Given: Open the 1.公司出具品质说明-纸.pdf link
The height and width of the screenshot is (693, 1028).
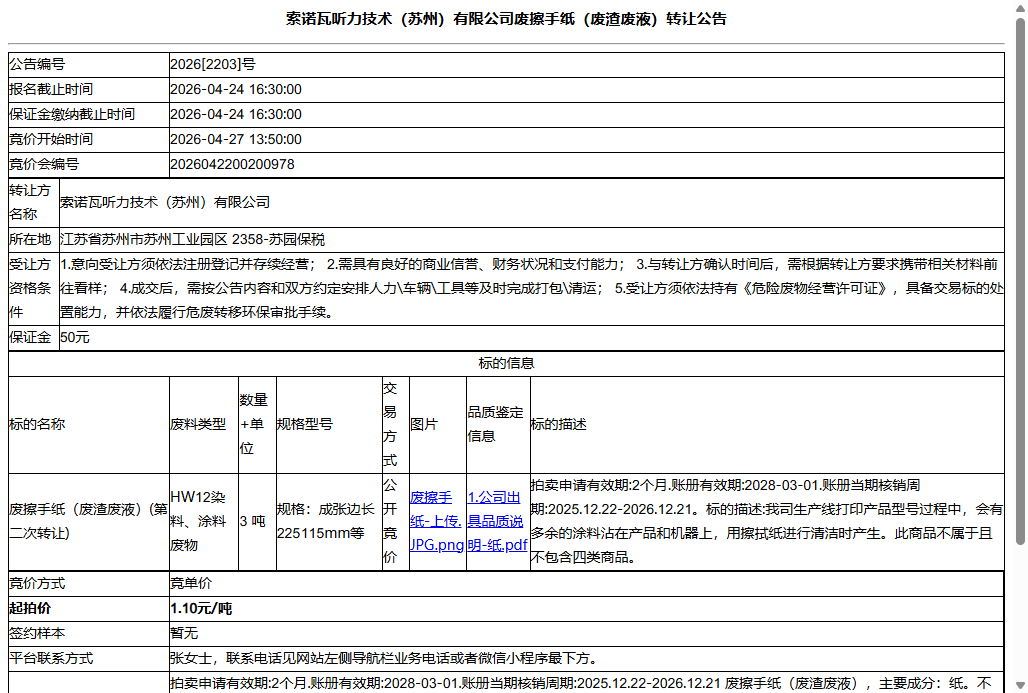Looking at the screenshot, I should pyautogui.click(x=498, y=521).
